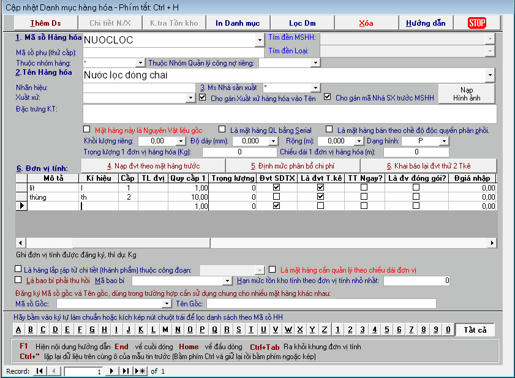Click 'Chiều dài 1 đơn vị hàng hóa (m)' field
Screen dimensions: 515x378
[x=416, y=152]
